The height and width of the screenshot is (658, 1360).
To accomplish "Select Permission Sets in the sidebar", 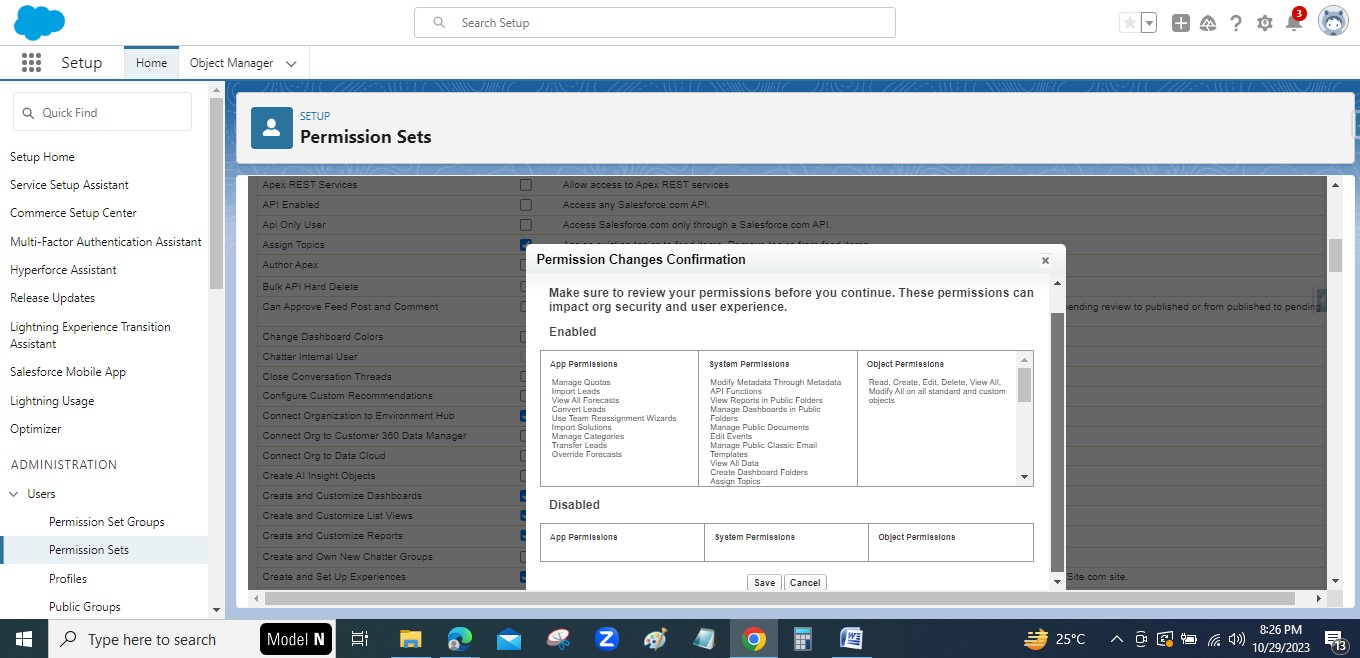I will 89,550.
